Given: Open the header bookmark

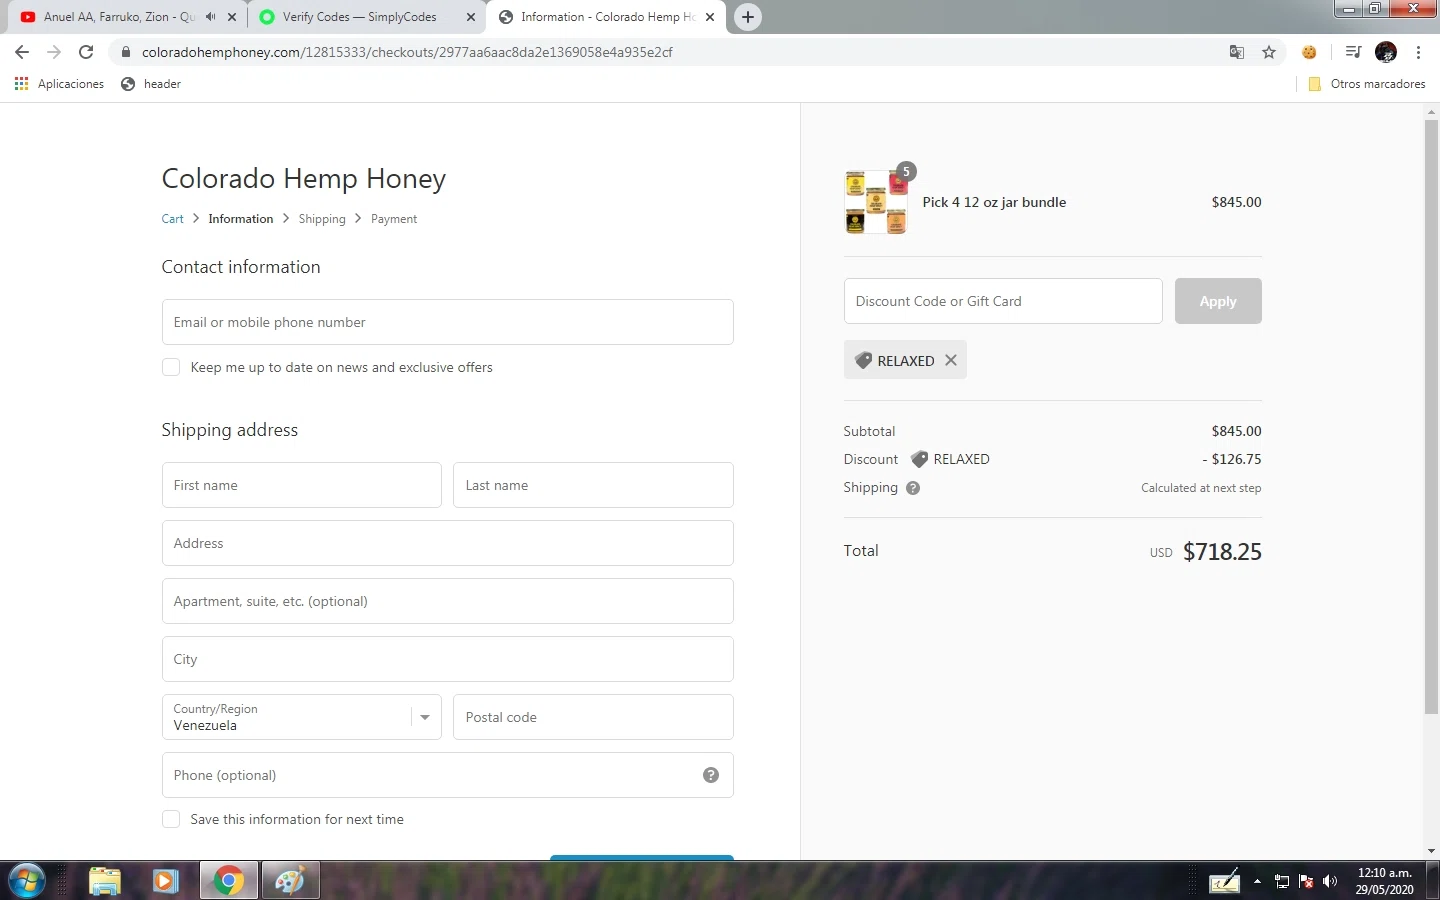Looking at the screenshot, I should (151, 84).
